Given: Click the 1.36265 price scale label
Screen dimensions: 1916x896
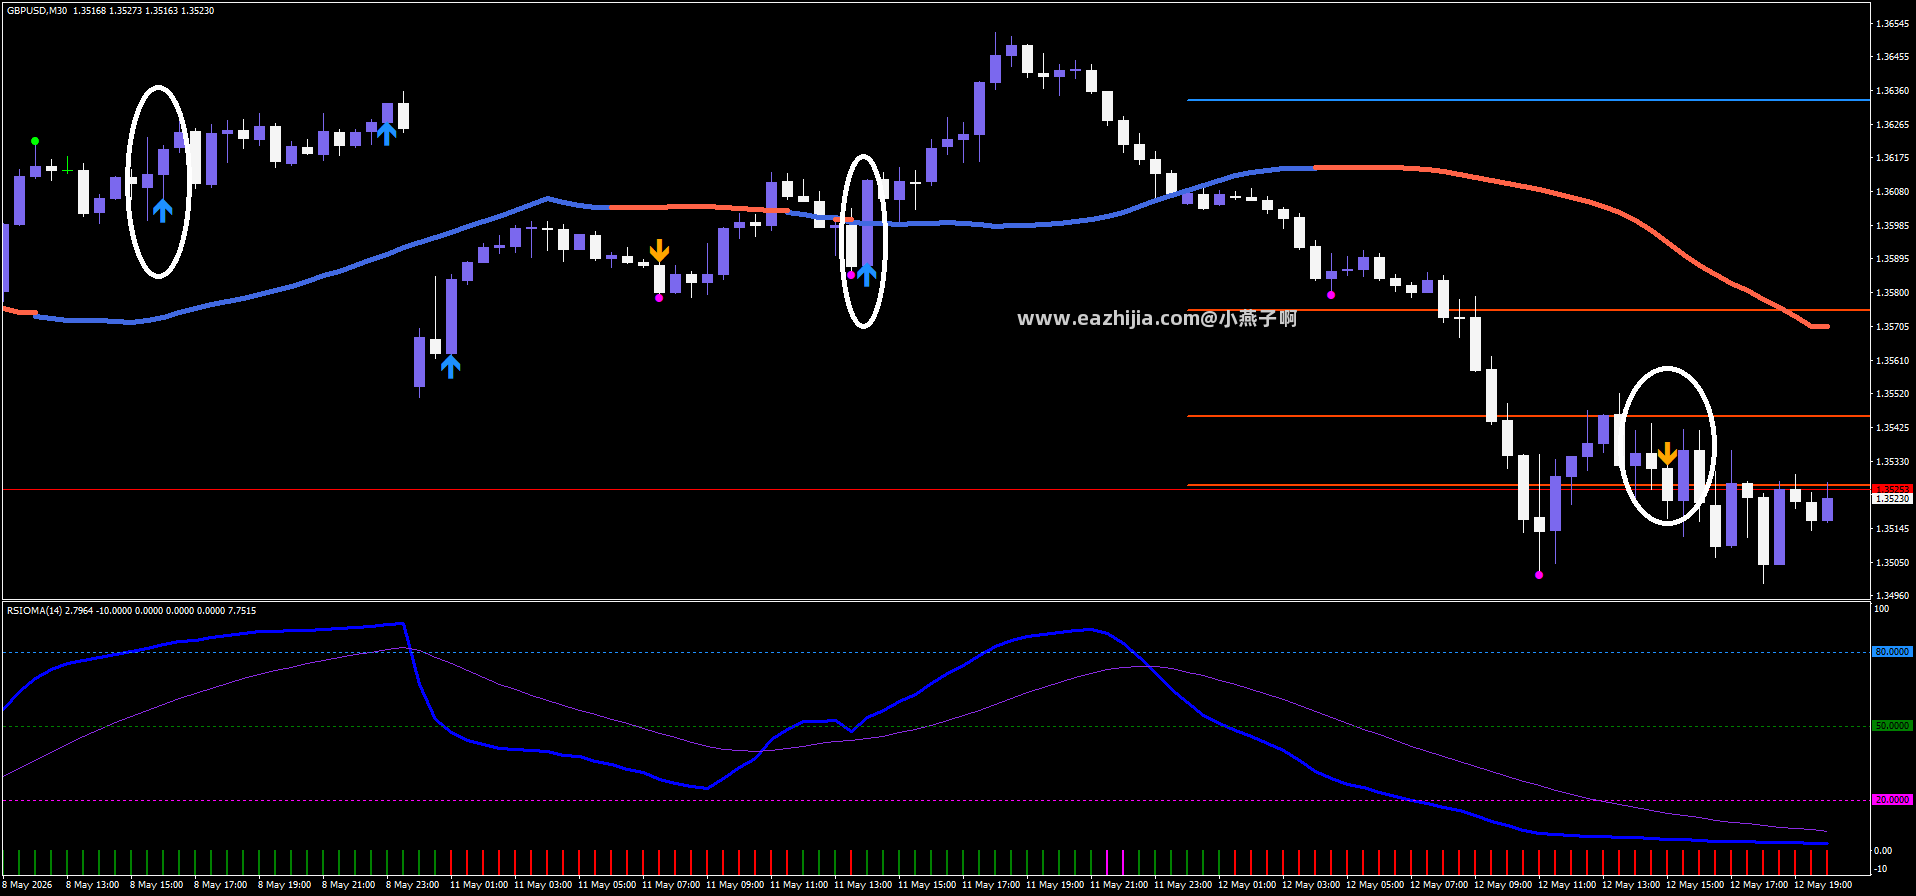Looking at the screenshot, I should (1892, 125).
